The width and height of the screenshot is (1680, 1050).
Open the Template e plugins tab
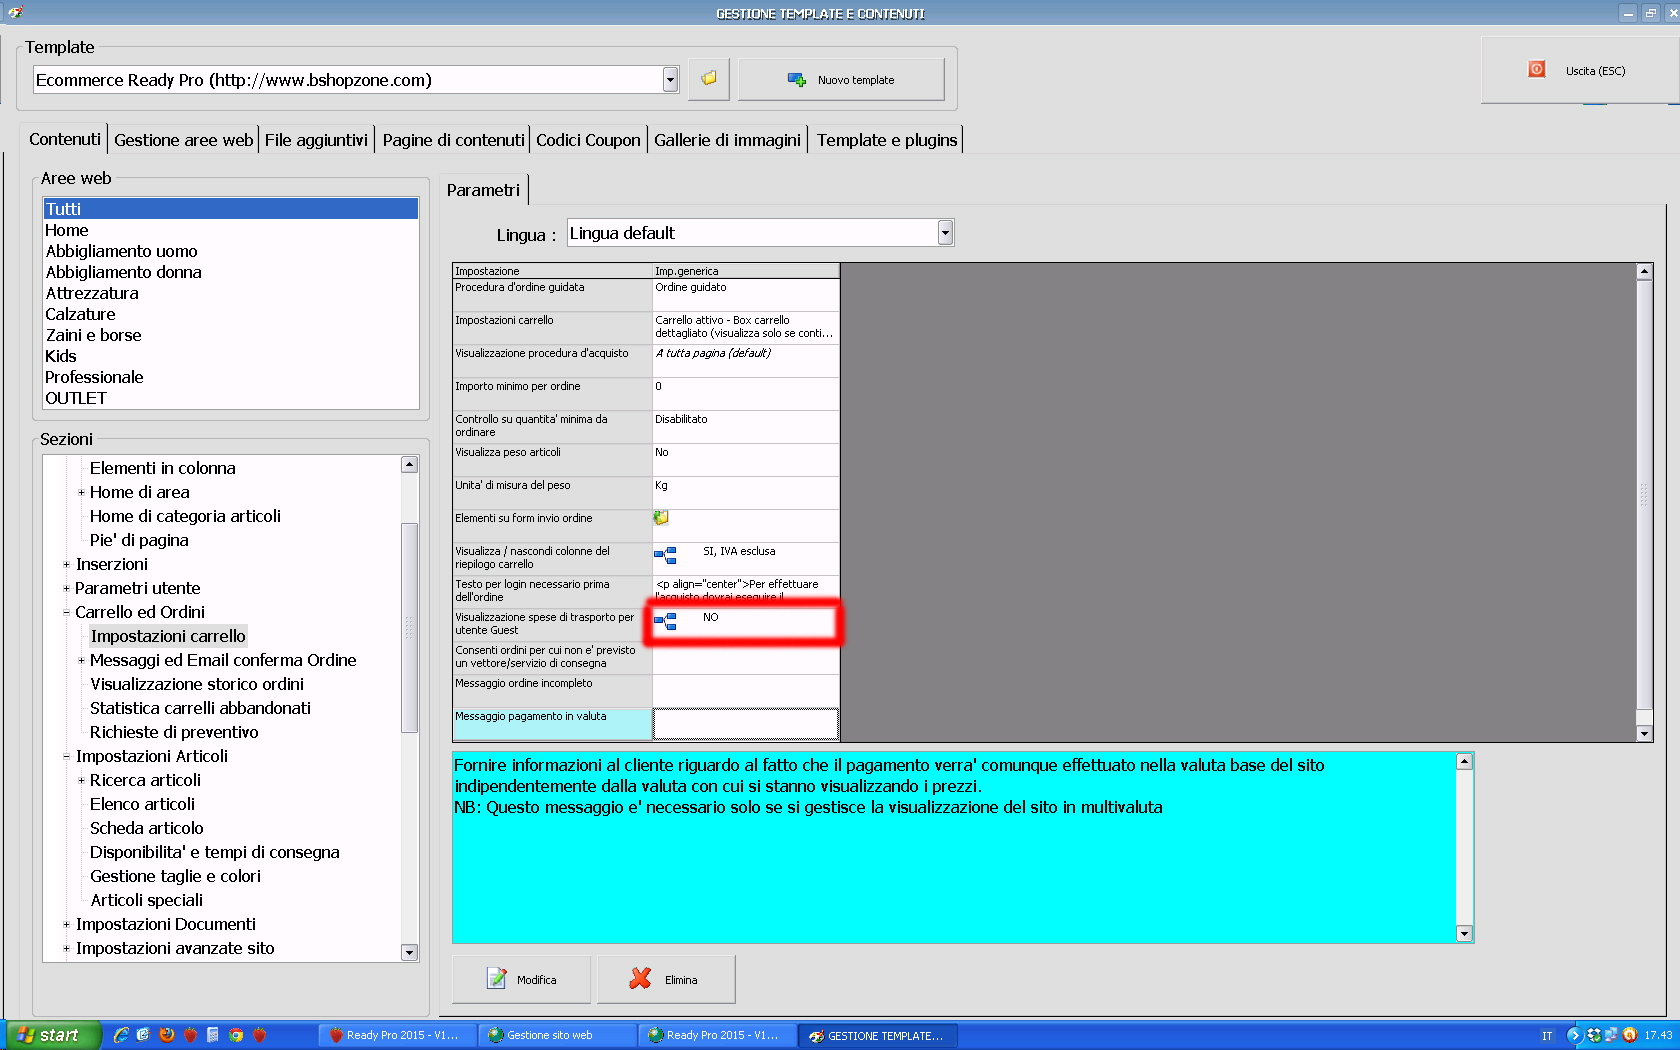click(887, 140)
